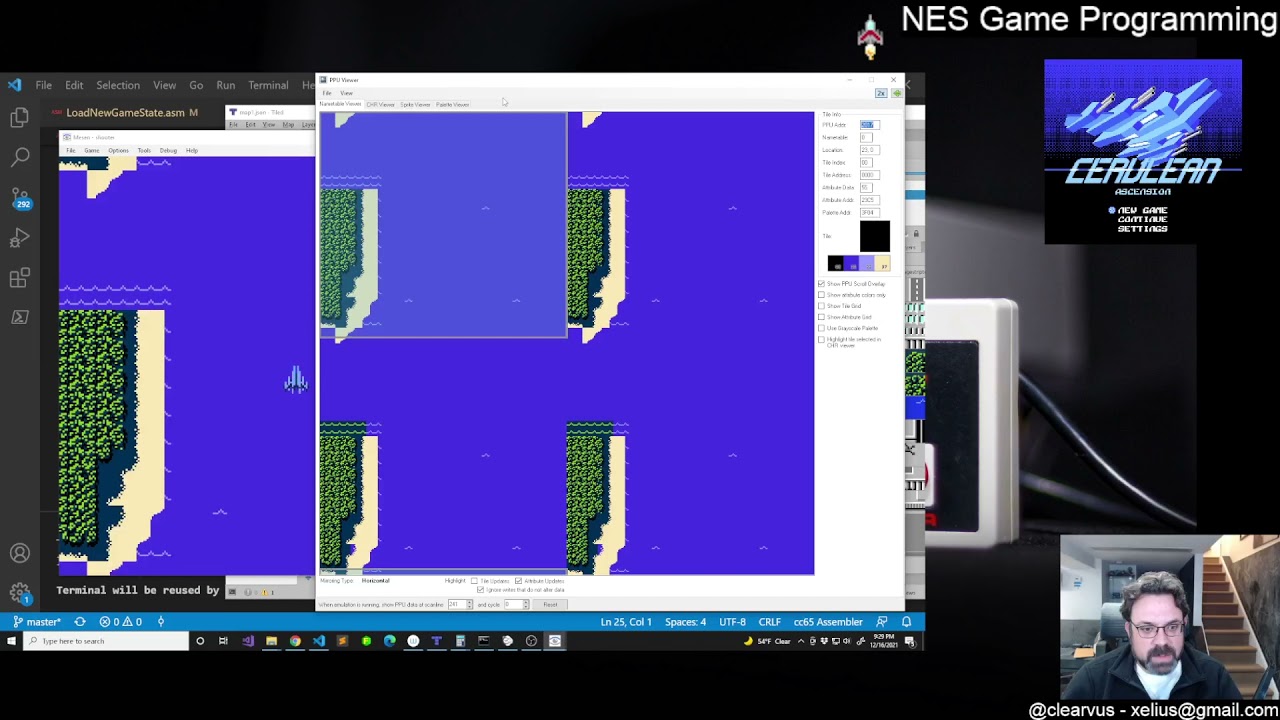Click cc65 Assembler language mode in status bar
The image size is (1280, 720).
coord(828,622)
